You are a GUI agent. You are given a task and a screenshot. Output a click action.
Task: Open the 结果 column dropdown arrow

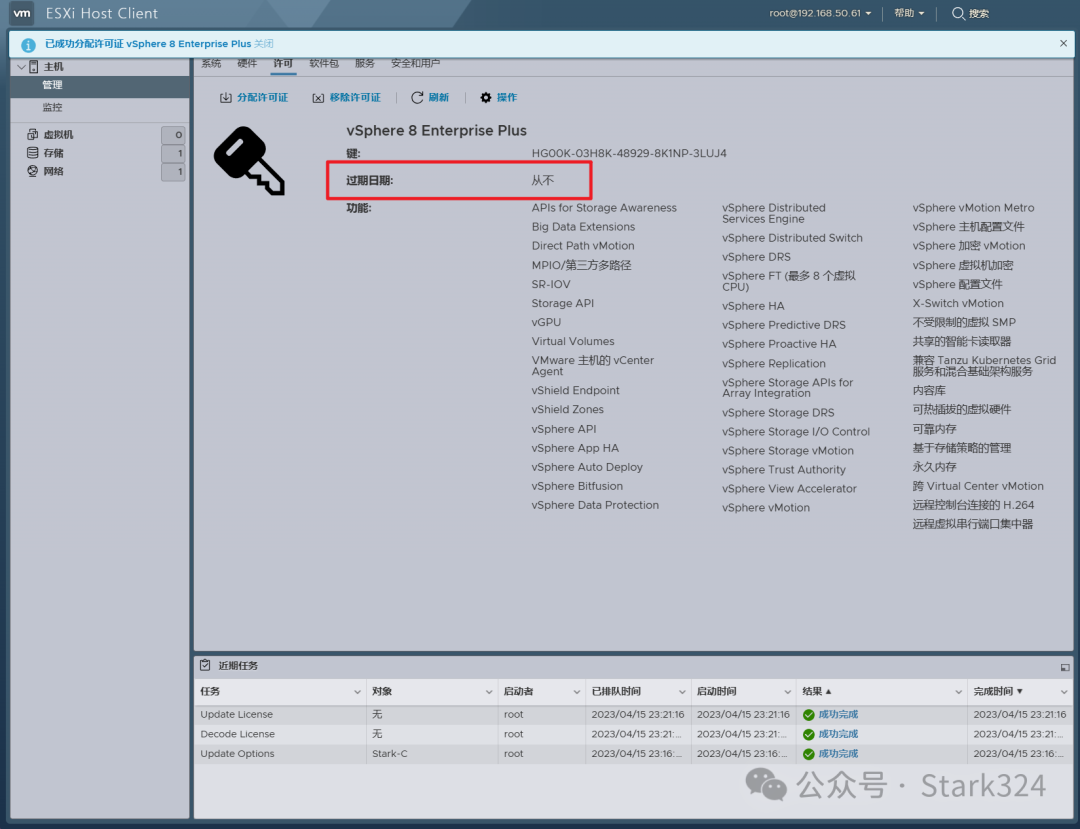(958, 692)
